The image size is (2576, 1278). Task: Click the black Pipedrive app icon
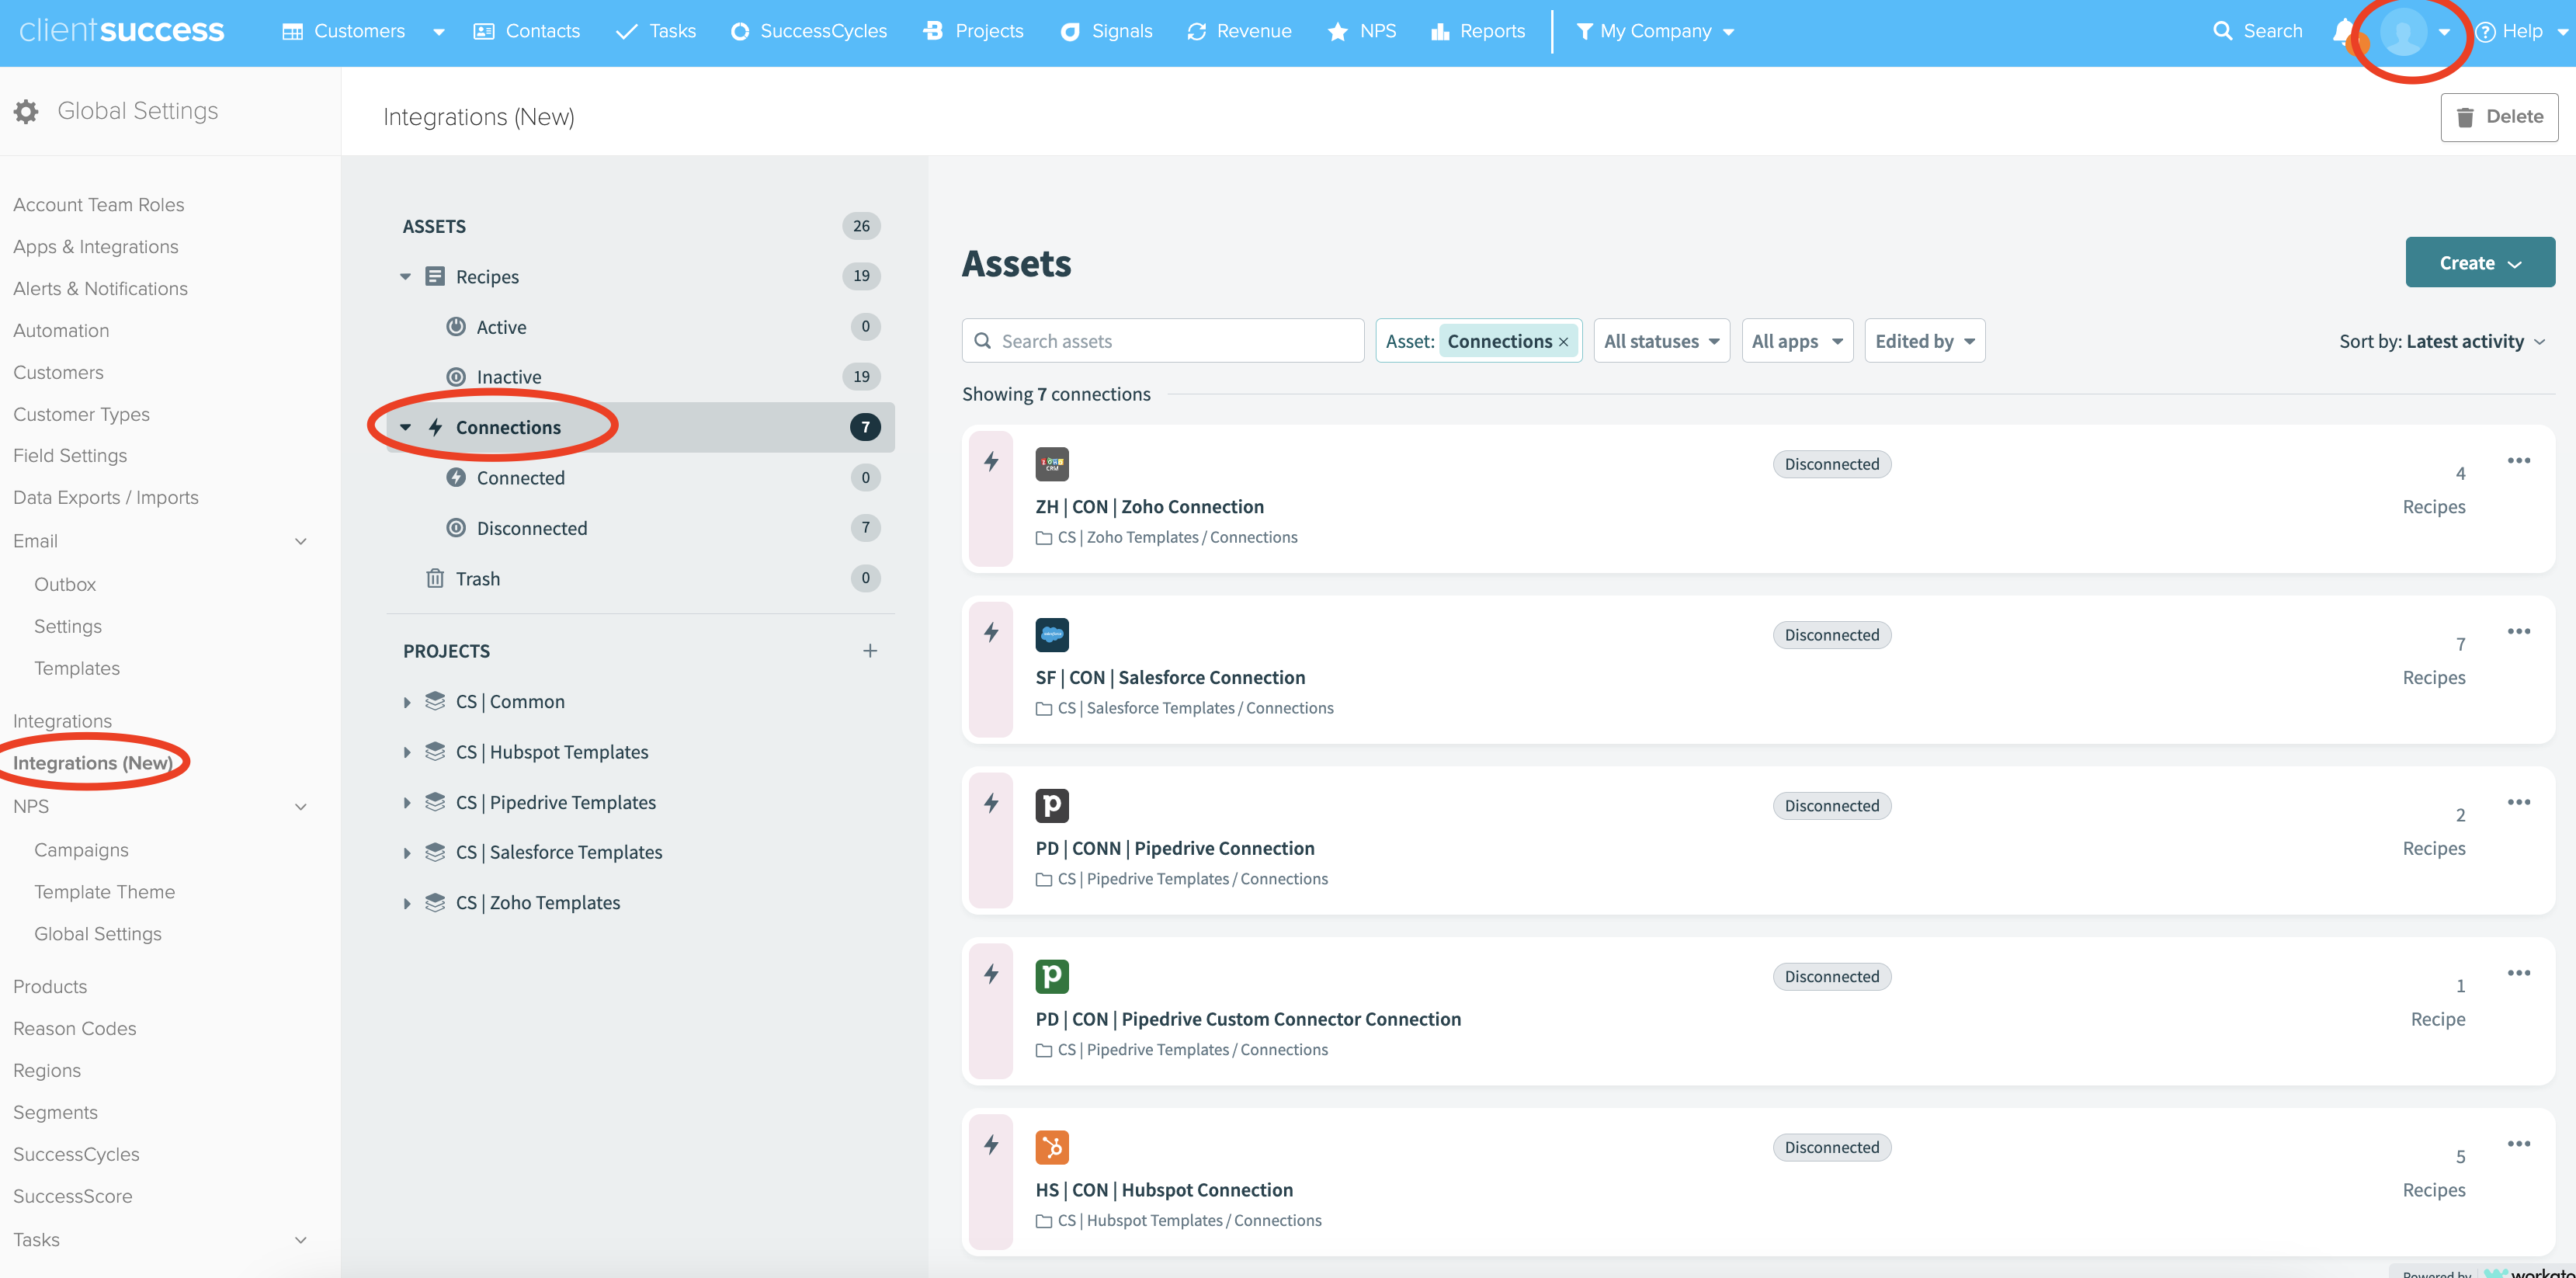point(1052,806)
